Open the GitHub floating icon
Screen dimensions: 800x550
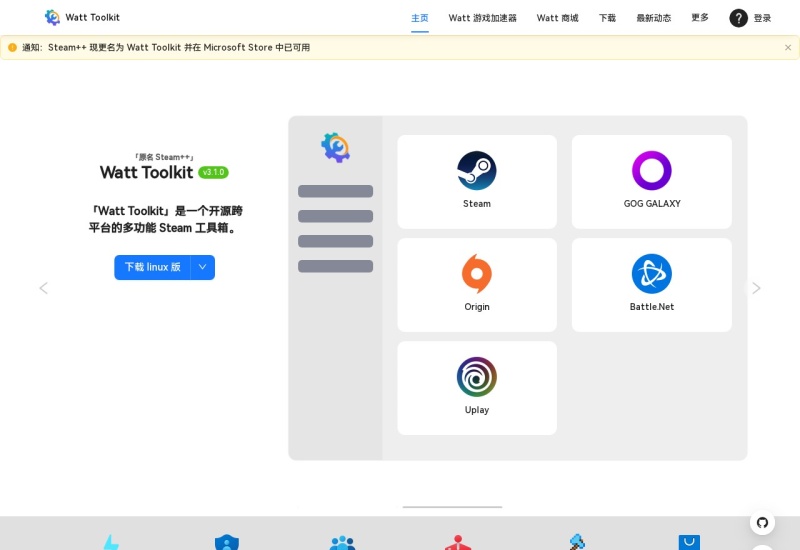762,523
